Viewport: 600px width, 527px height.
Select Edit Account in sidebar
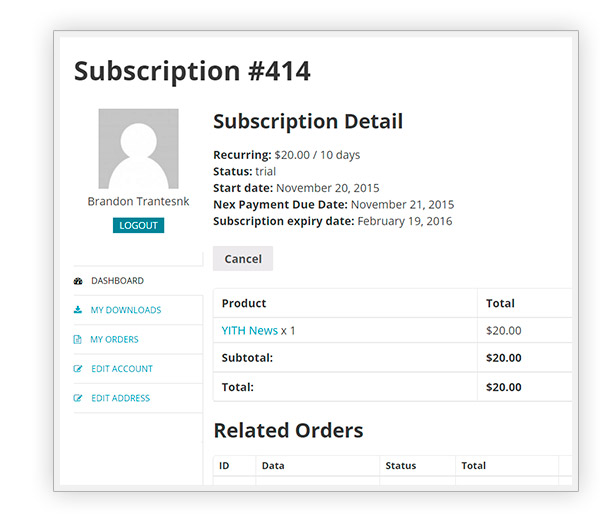click(x=122, y=369)
